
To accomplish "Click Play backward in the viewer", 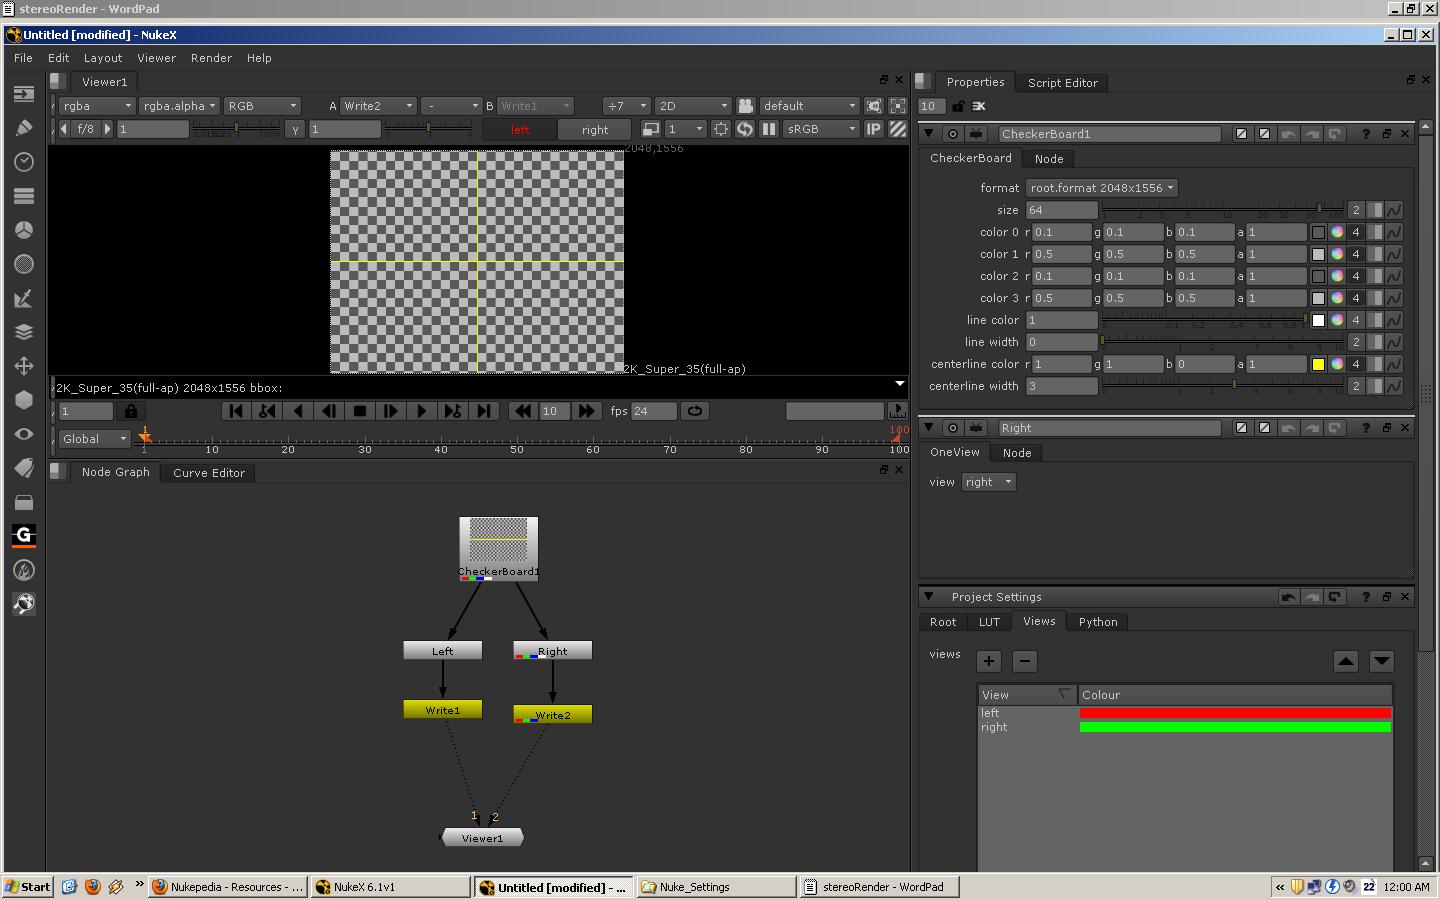I will pyautogui.click(x=298, y=411).
